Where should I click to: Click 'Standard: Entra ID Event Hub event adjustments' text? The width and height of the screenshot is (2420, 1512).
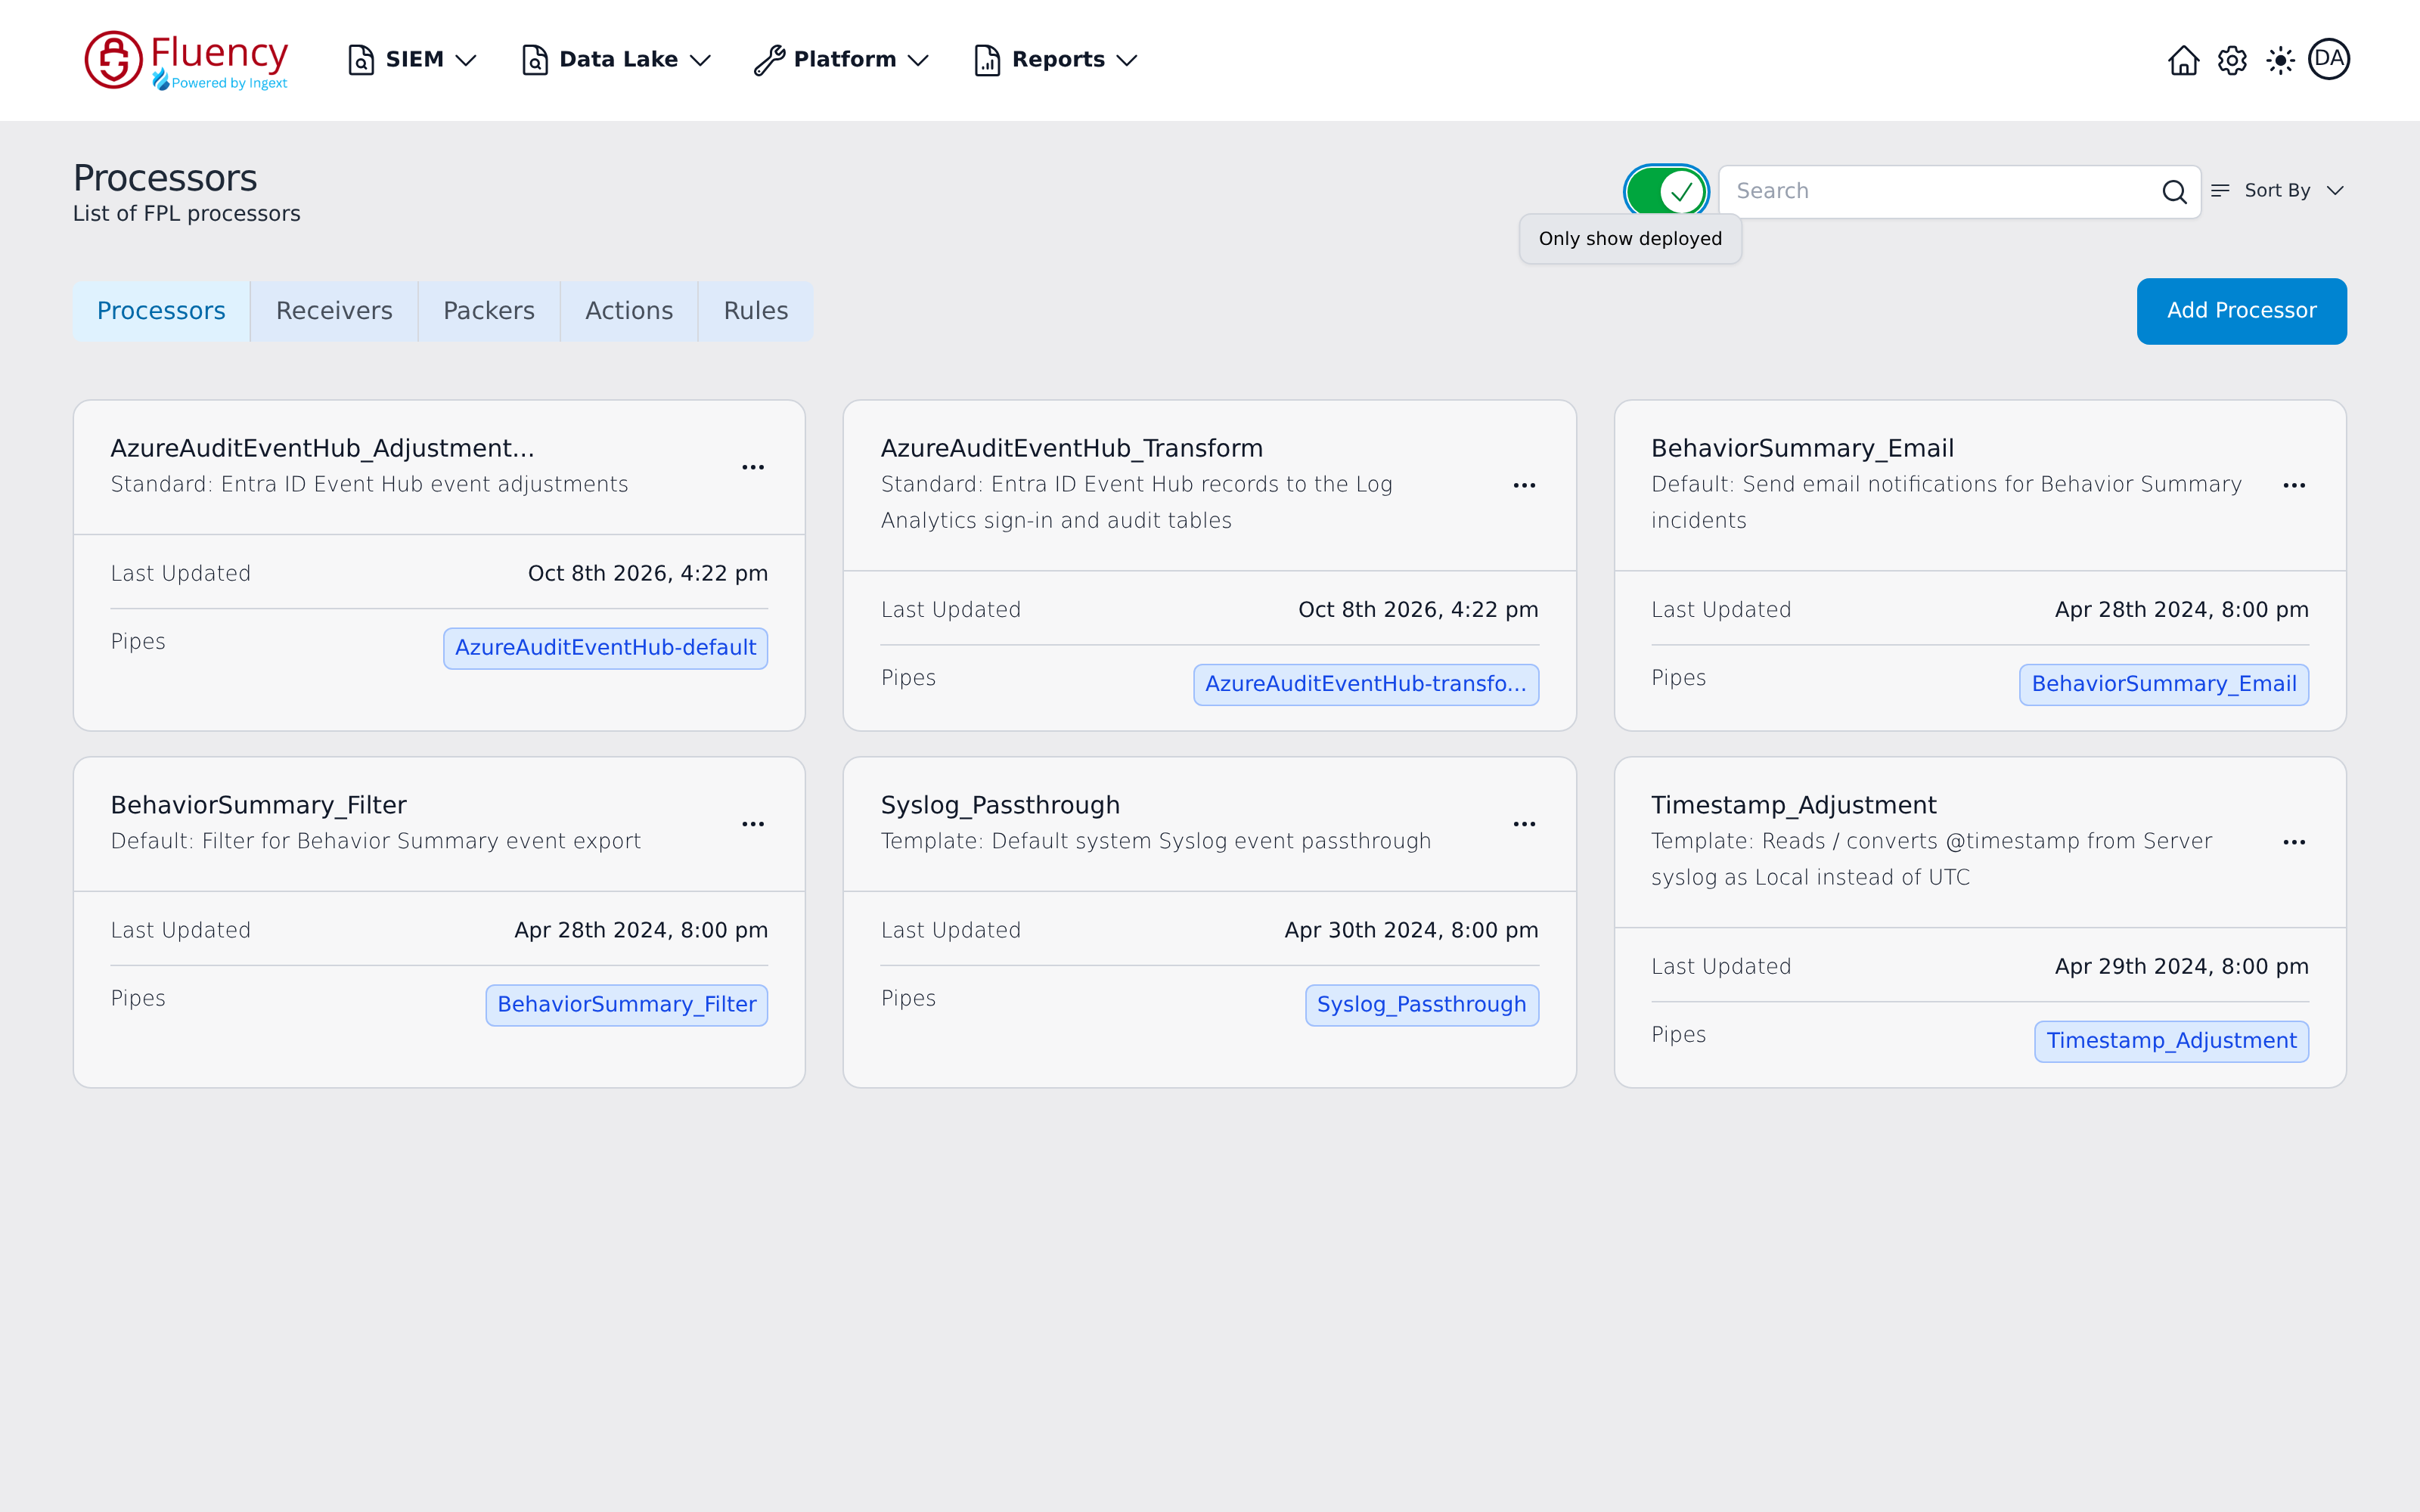point(369,484)
